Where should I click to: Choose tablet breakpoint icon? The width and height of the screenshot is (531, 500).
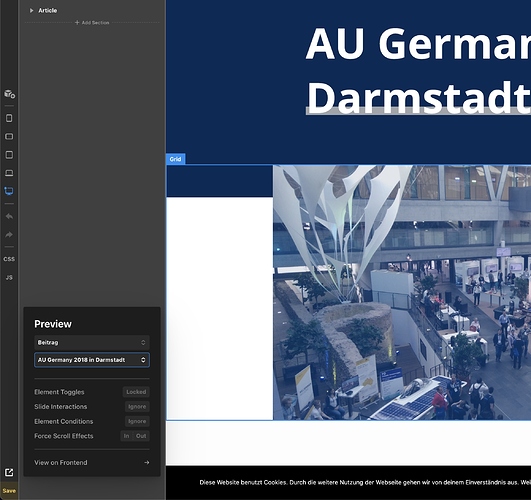(9, 155)
